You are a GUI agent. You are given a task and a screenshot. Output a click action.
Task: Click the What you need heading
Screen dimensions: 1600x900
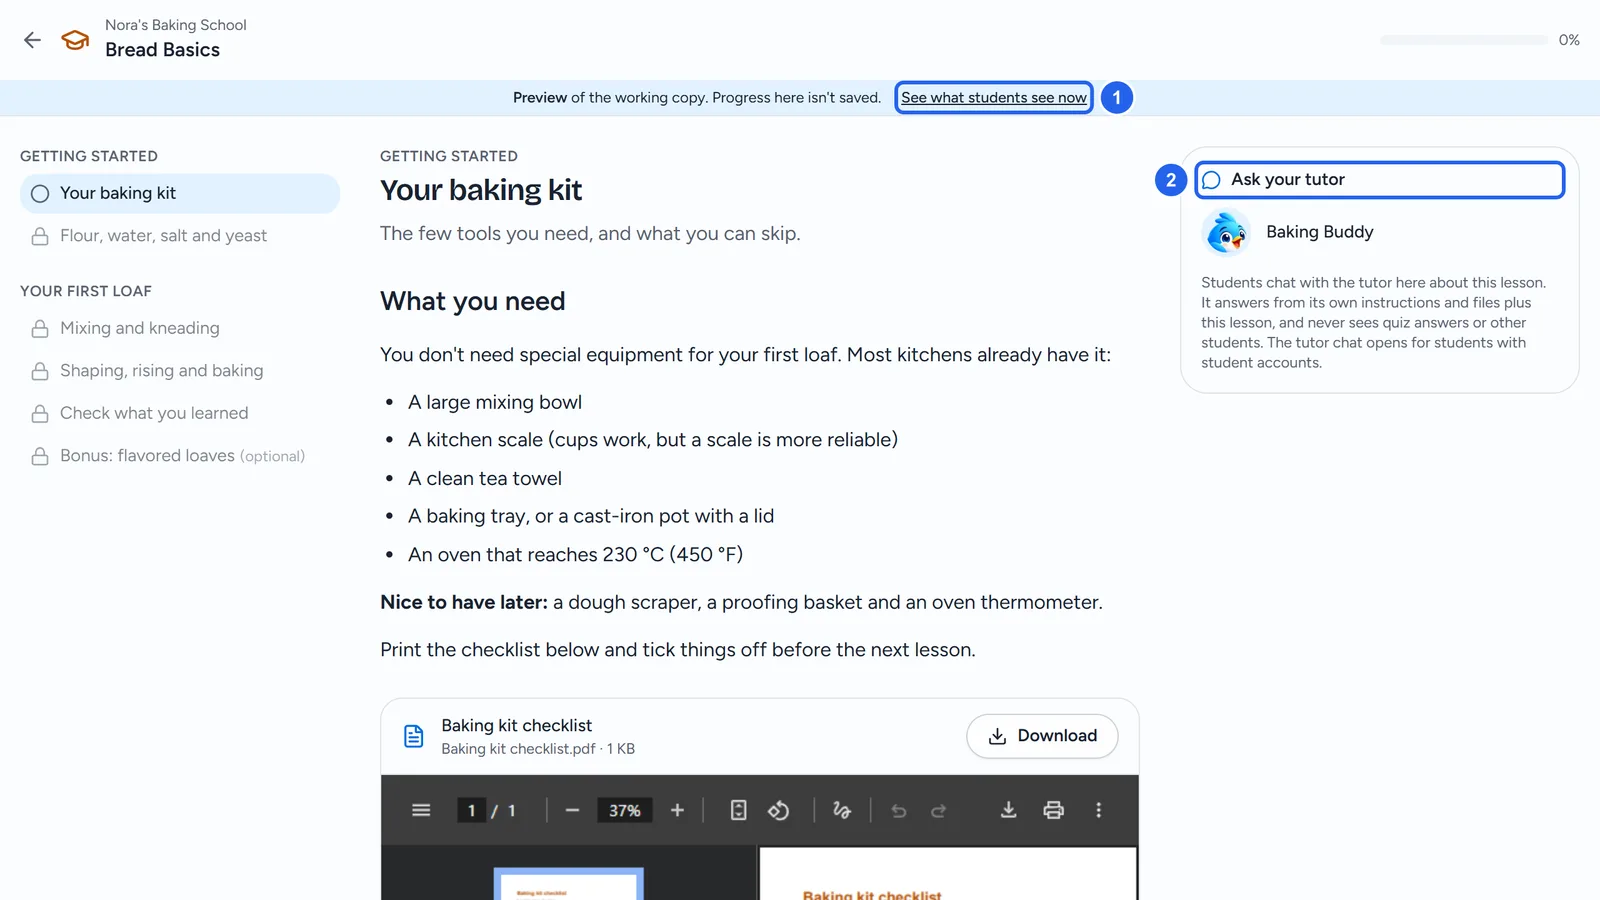473,301
